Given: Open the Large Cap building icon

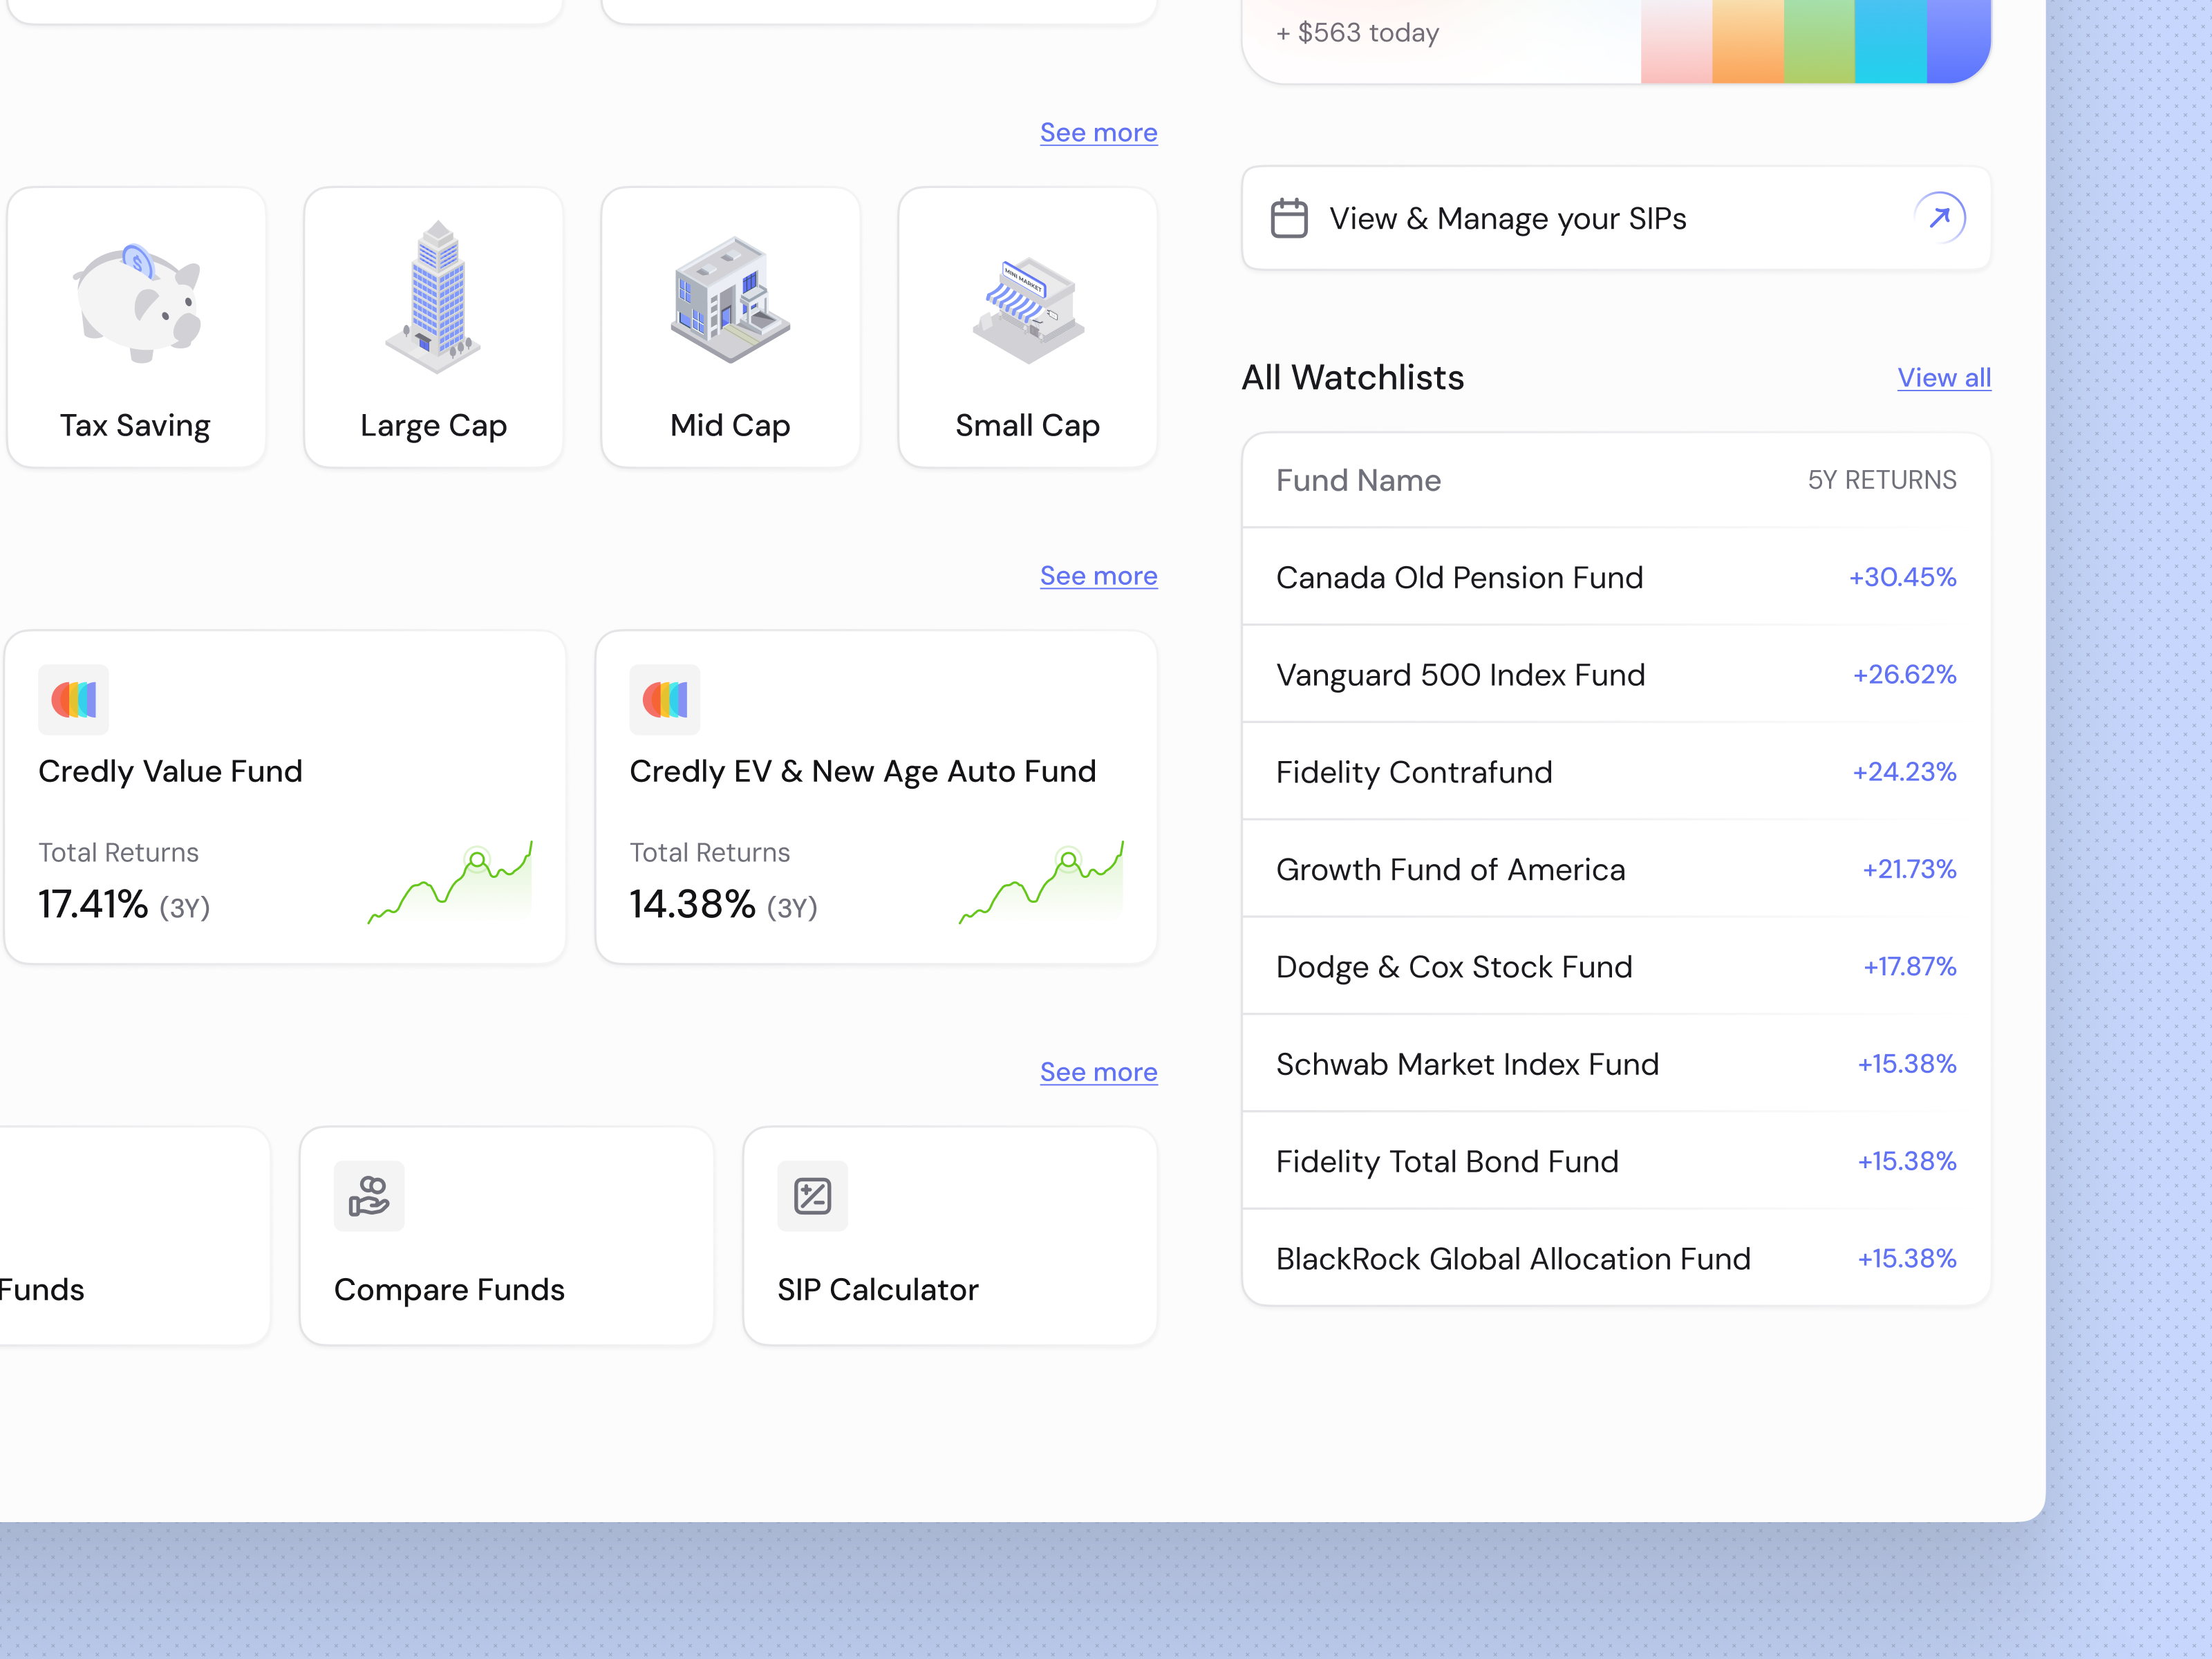Looking at the screenshot, I should 433,300.
